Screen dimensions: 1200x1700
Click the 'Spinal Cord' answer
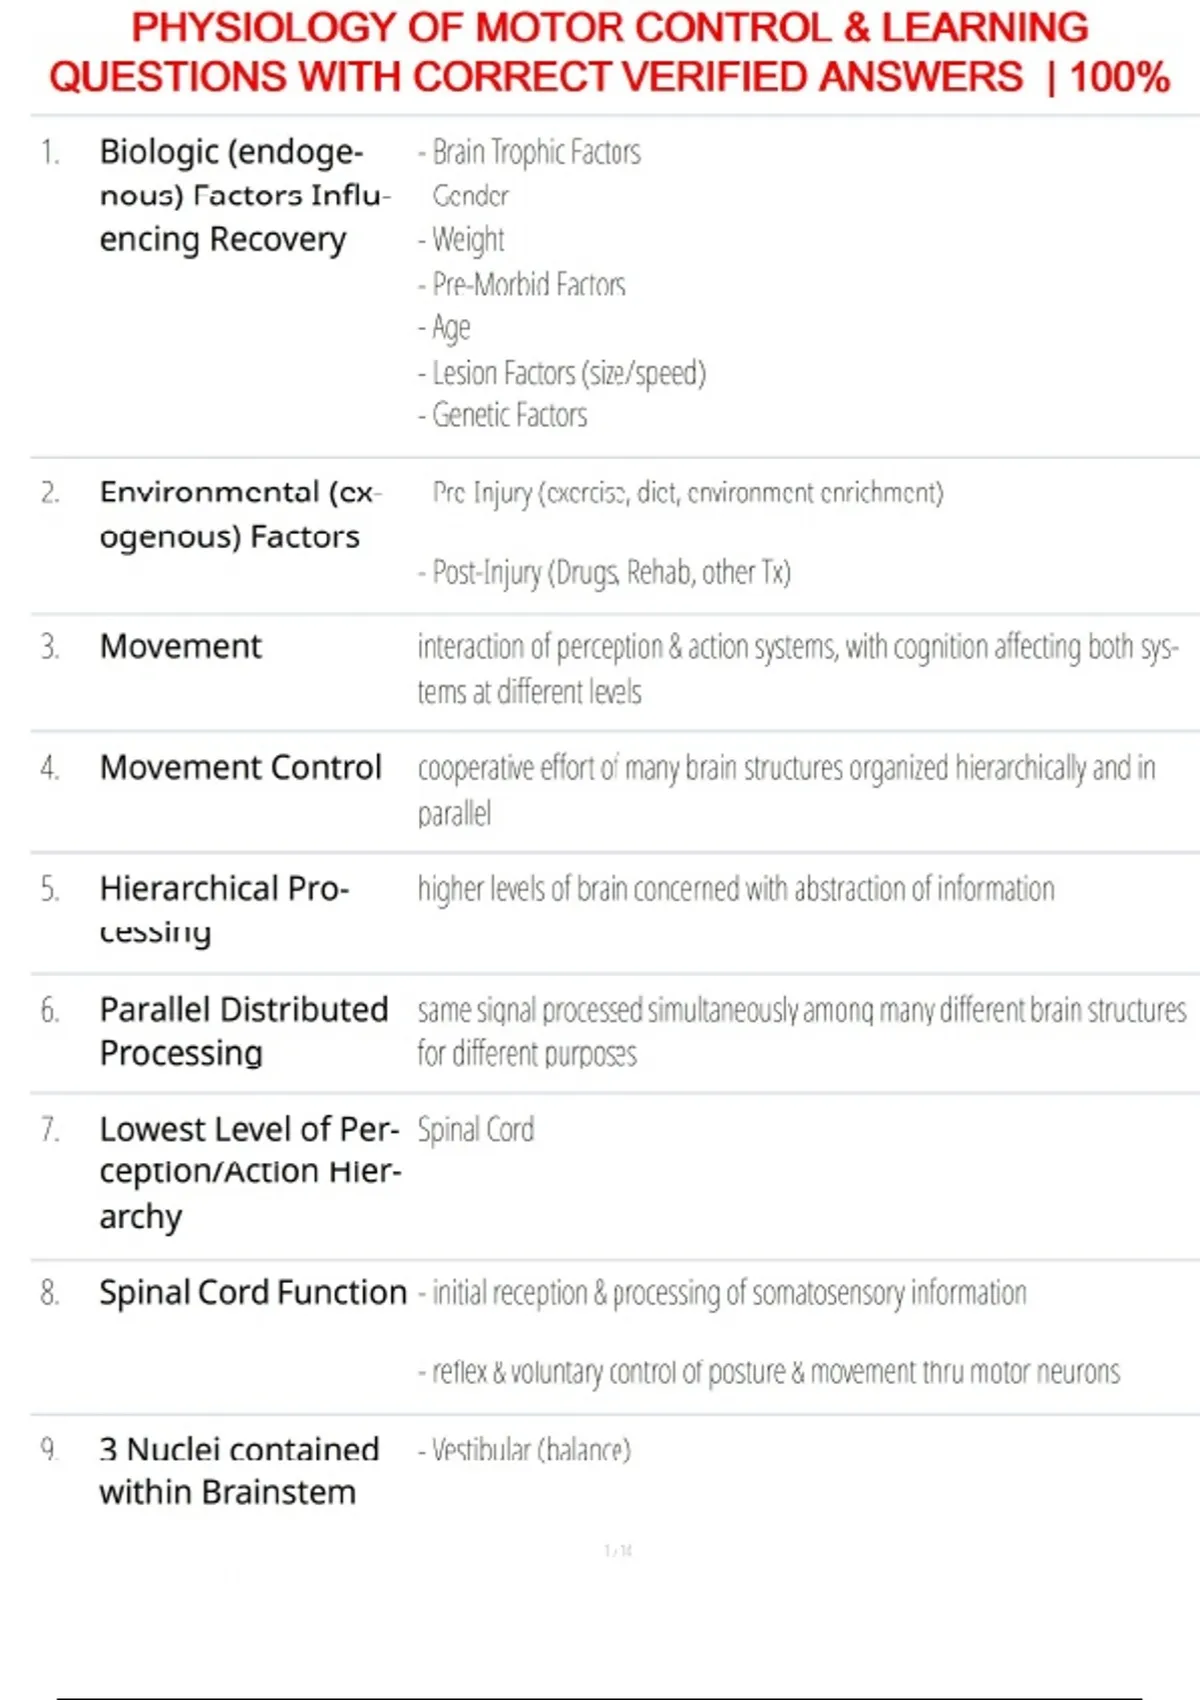coord(476,1129)
